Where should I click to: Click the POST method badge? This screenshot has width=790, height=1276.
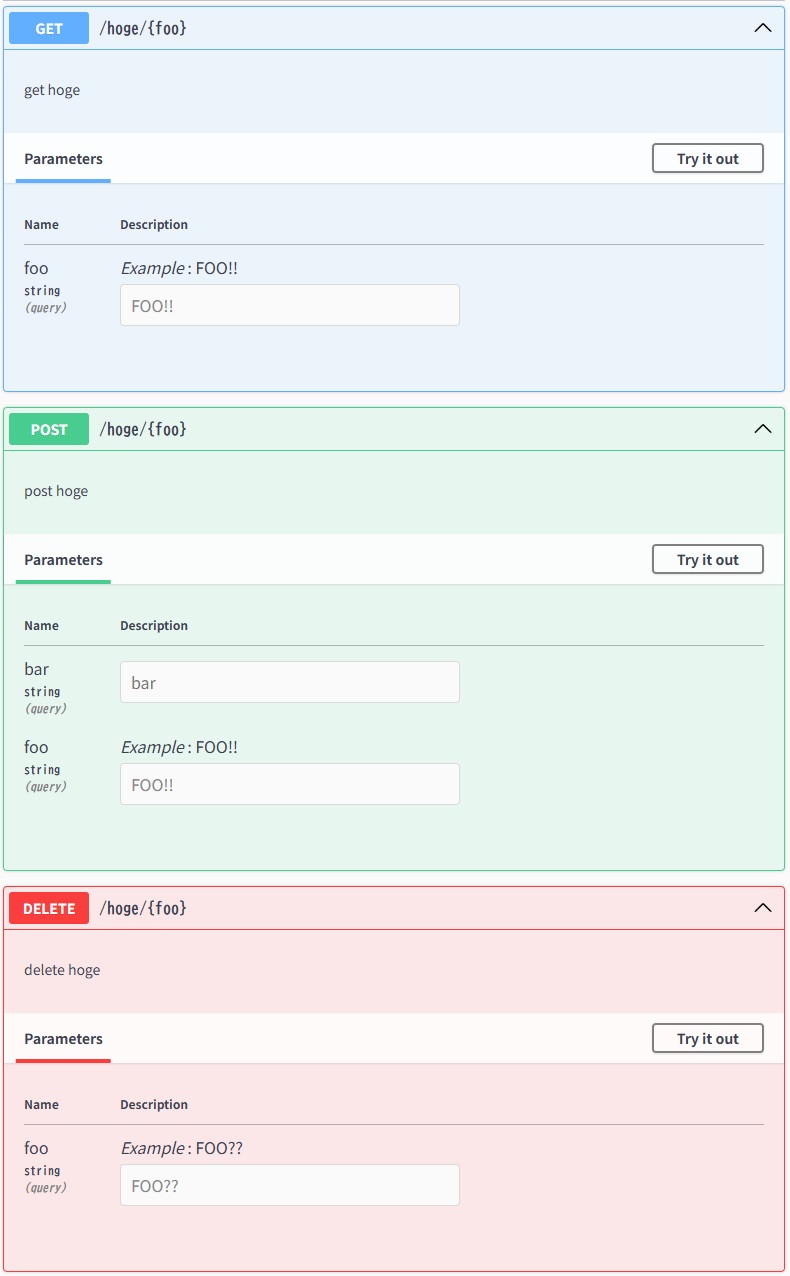pyautogui.click(x=48, y=428)
